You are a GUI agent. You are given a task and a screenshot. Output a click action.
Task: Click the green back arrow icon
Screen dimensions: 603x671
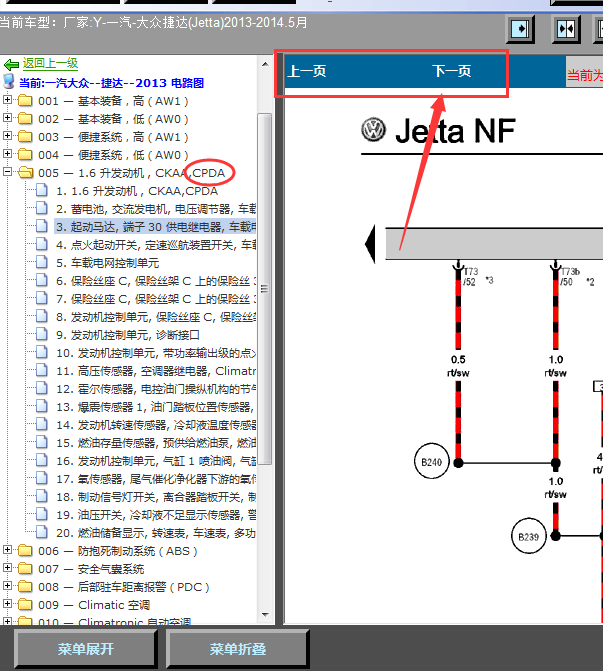coord(11,65)
